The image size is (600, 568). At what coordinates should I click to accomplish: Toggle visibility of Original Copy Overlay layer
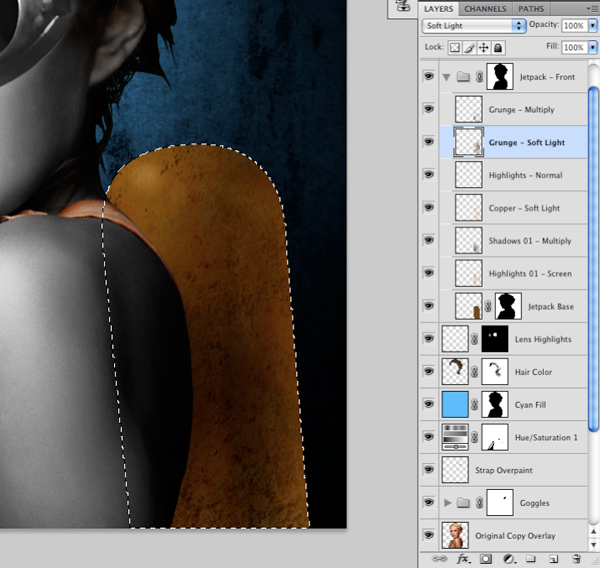(x=429, y=535)
